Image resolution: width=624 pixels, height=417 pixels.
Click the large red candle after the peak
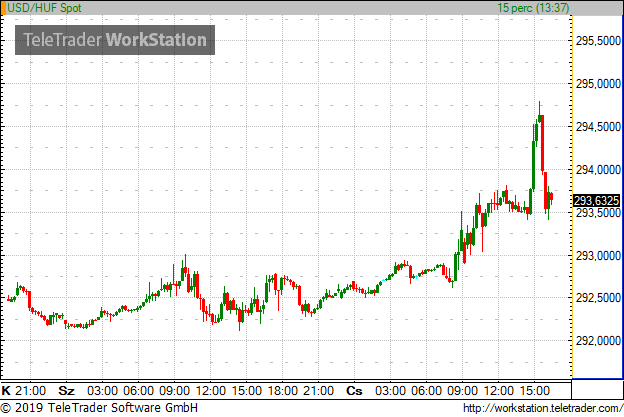click(542, 143)
